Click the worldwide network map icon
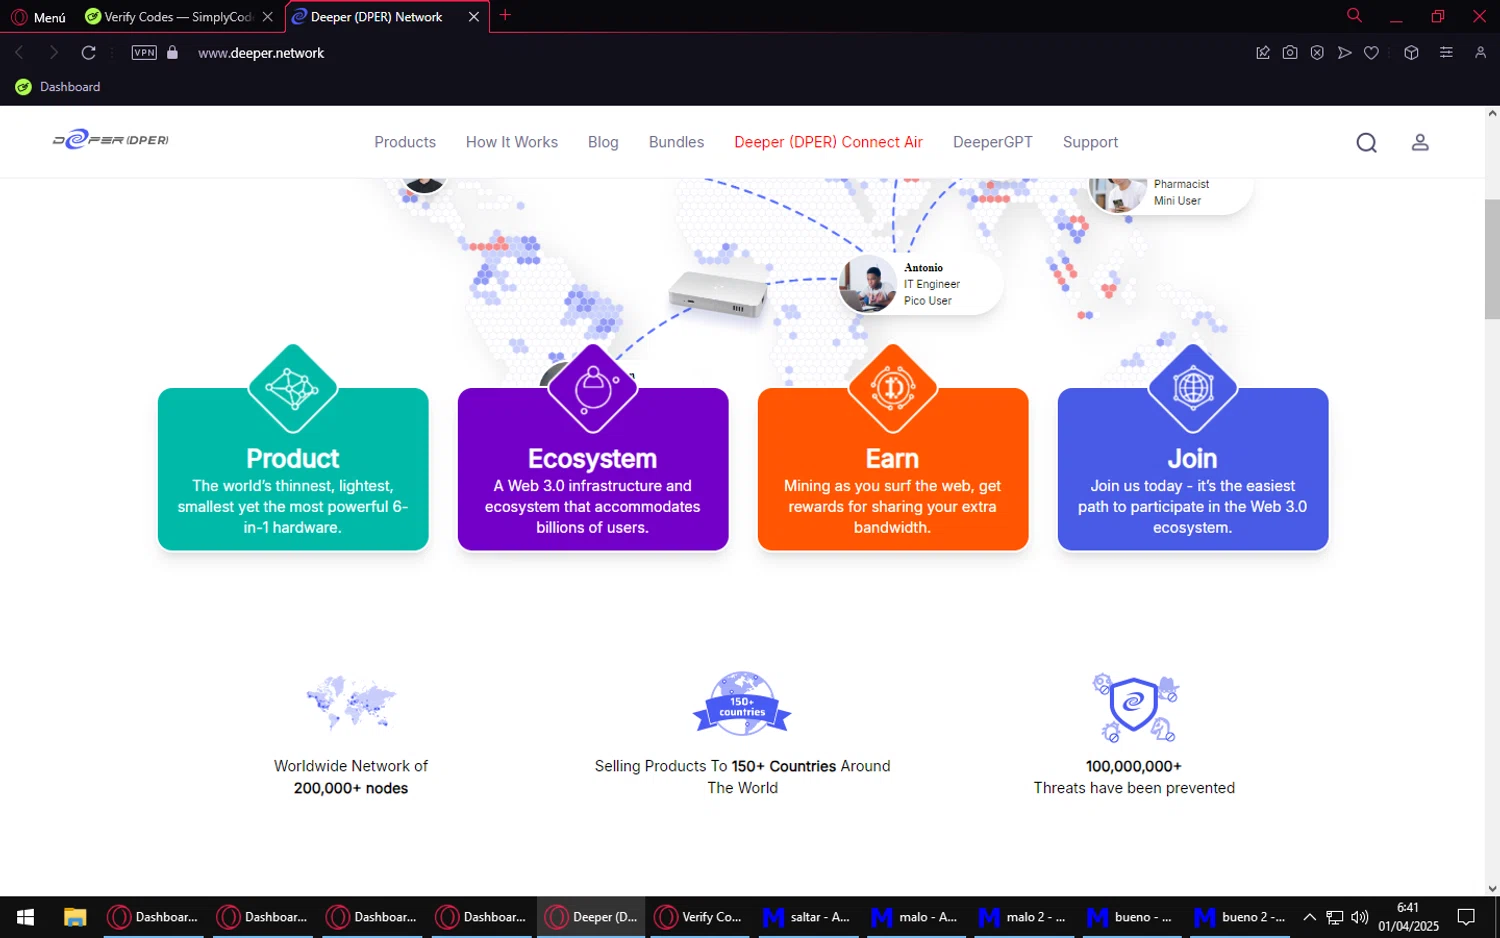 (x=351, y=703)
